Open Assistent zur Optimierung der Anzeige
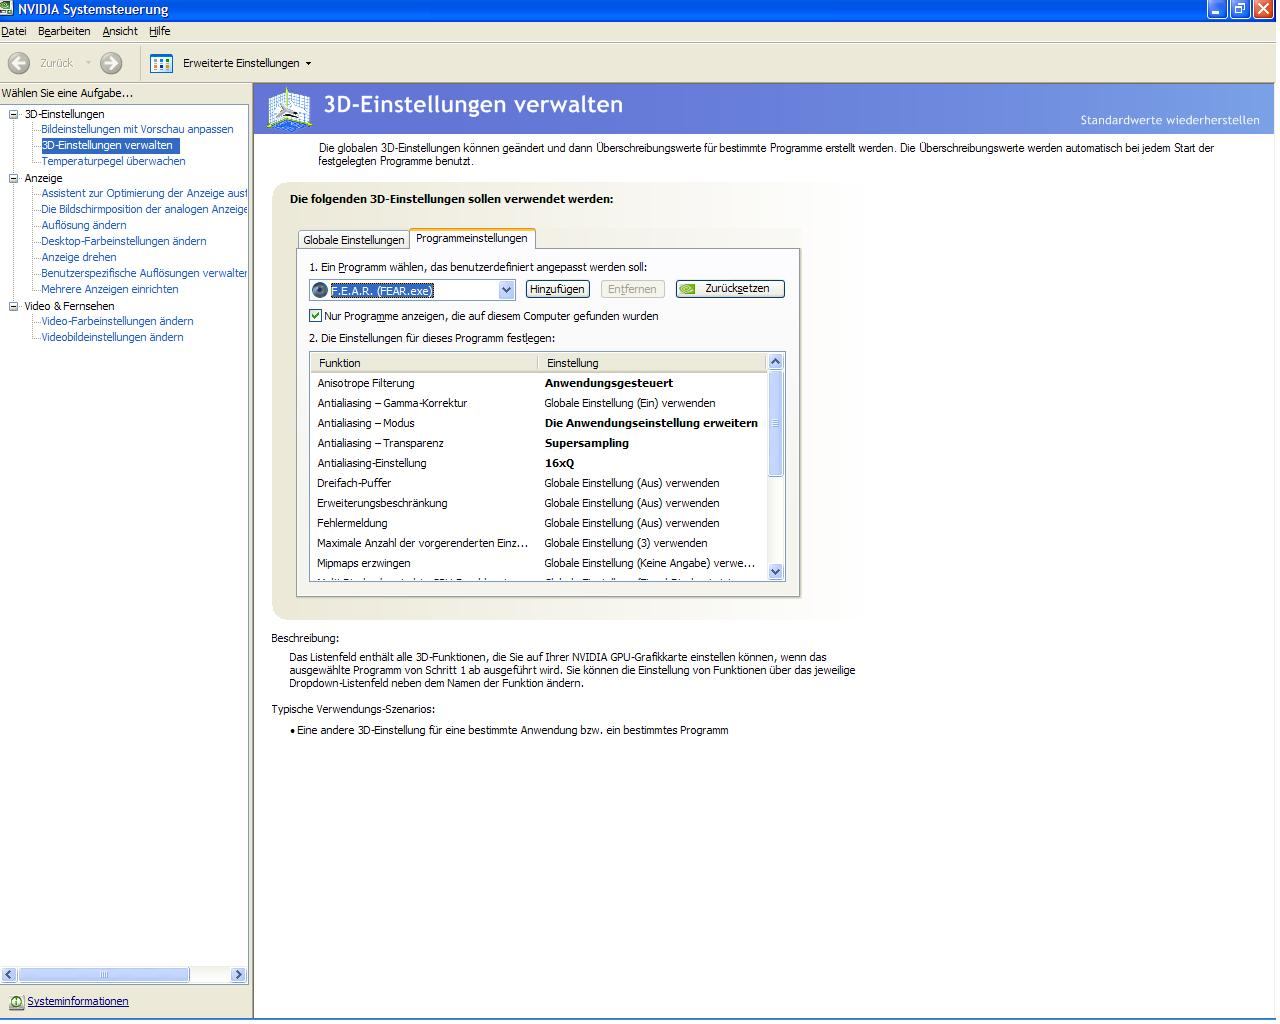1280x1024 pixels. 144,193
